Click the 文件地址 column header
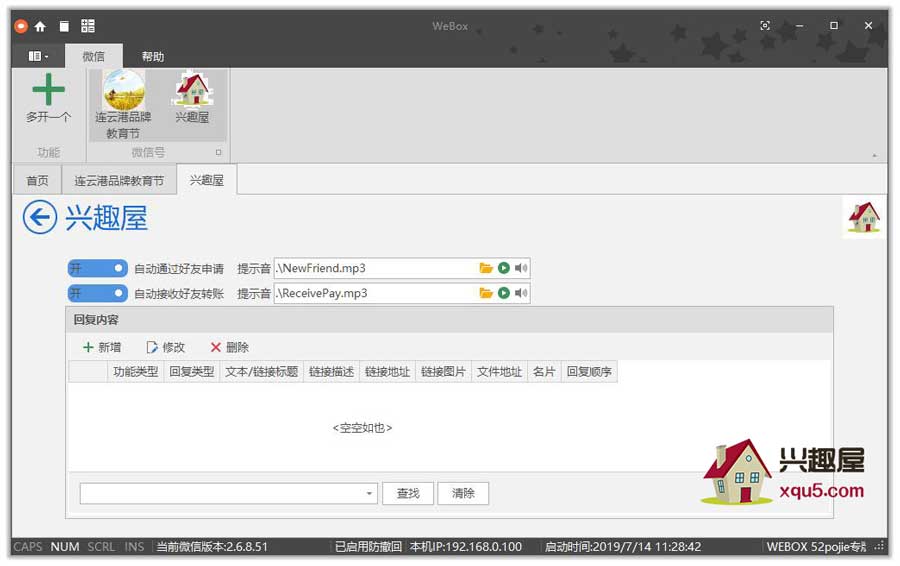Image resolution: width=900 pixels, height=566 pixels. coord(499,371)
